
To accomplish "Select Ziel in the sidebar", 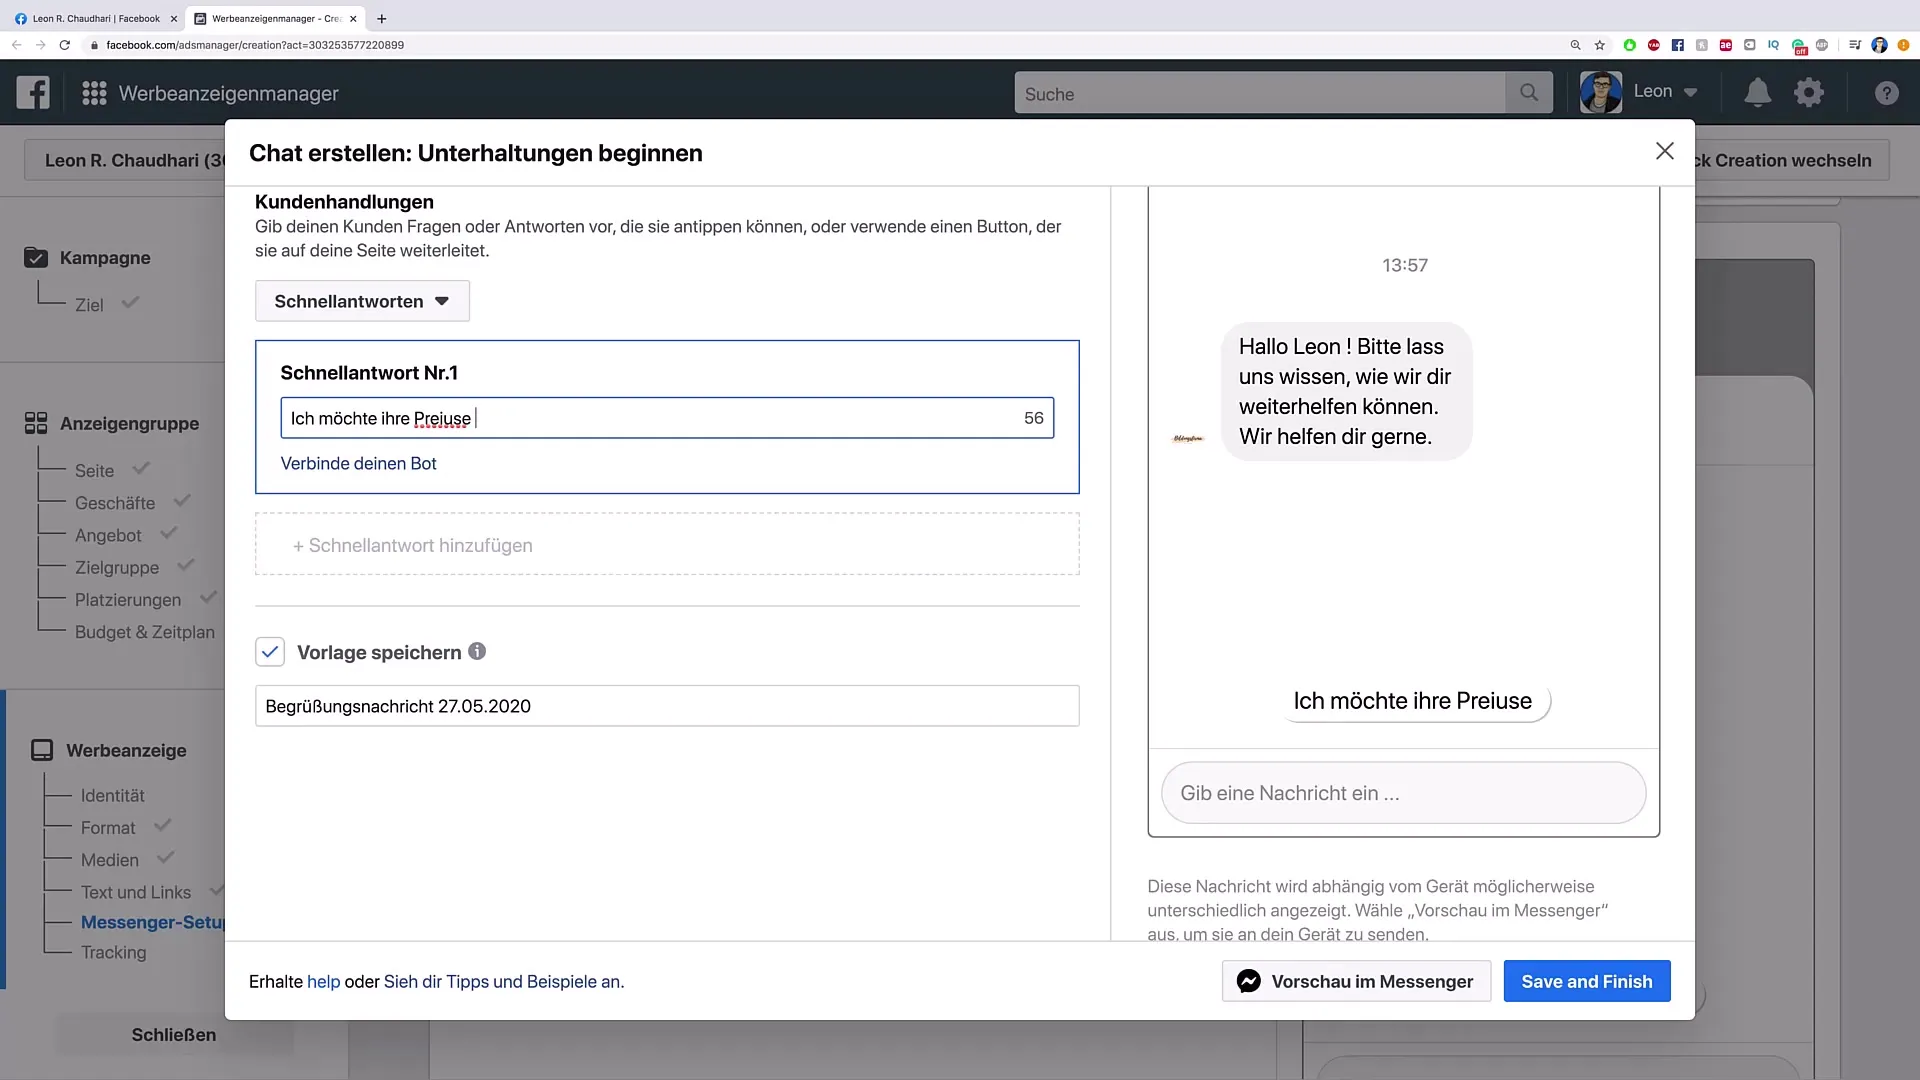I will [x=89, y=305].
